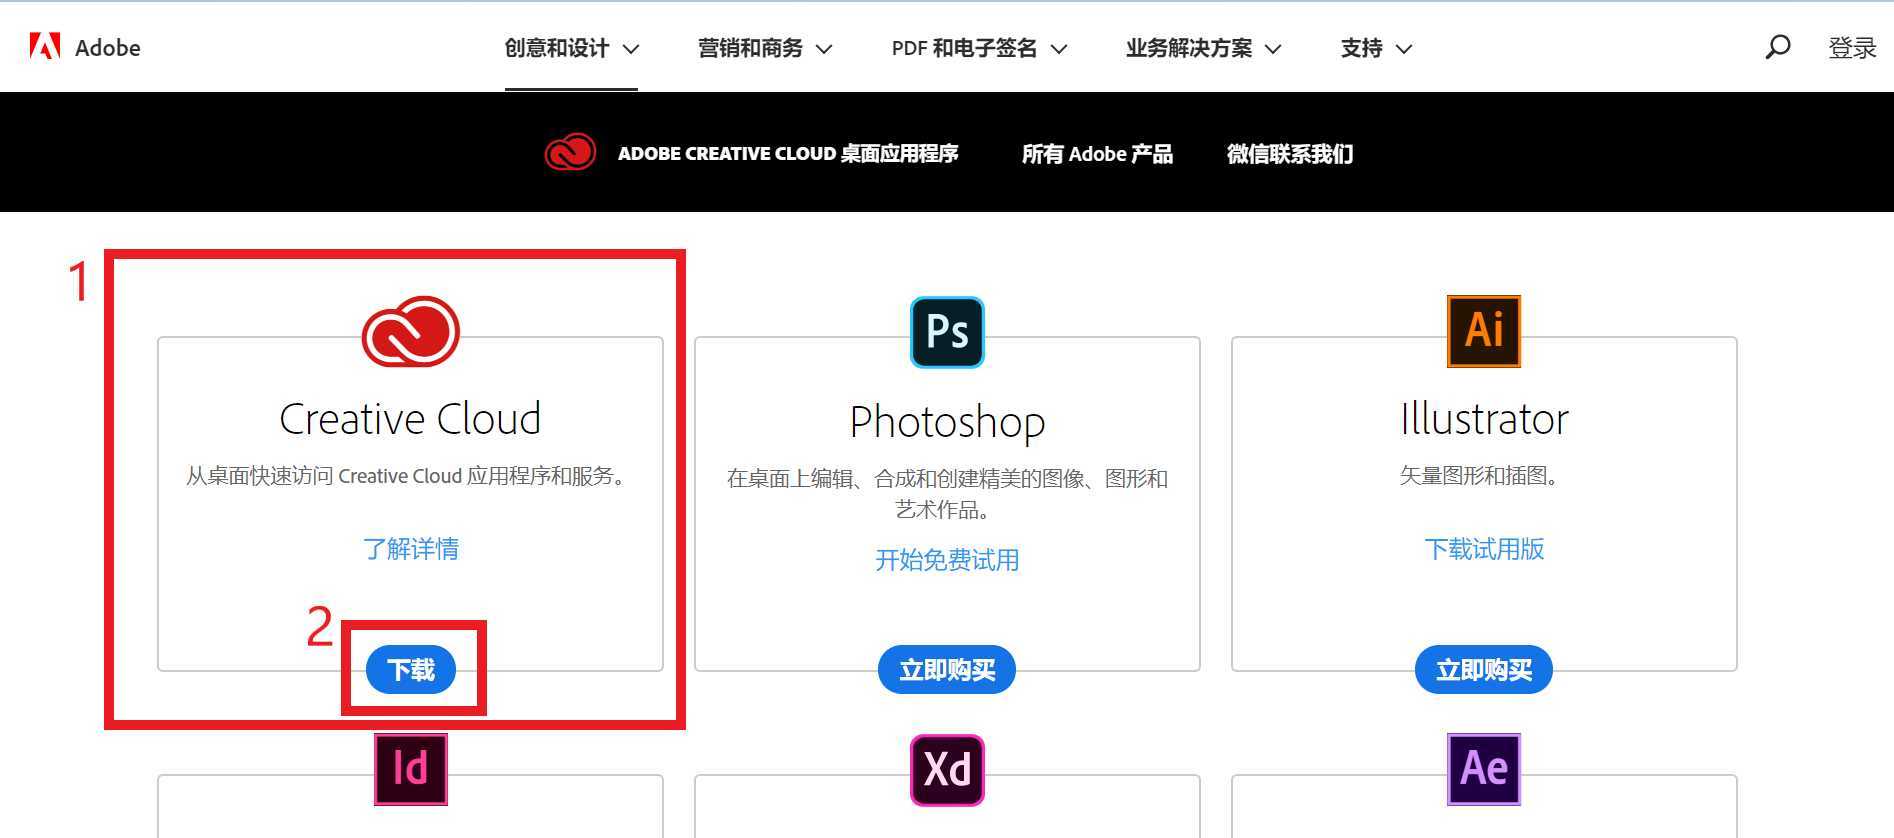
Task: Open 所有 Adobe 产品 tab
Action: pyautogui.click(x=1097, y=153)
